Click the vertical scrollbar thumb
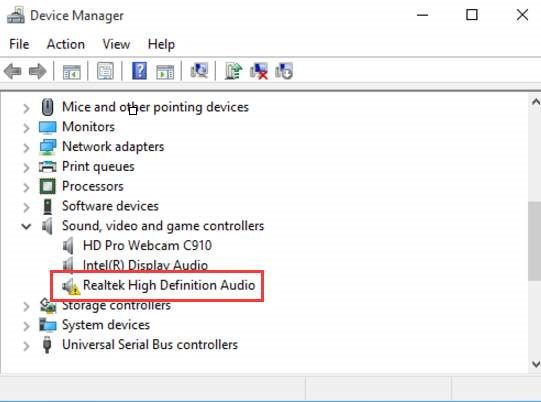Screen dimensions: 541x402 [534, 241]
